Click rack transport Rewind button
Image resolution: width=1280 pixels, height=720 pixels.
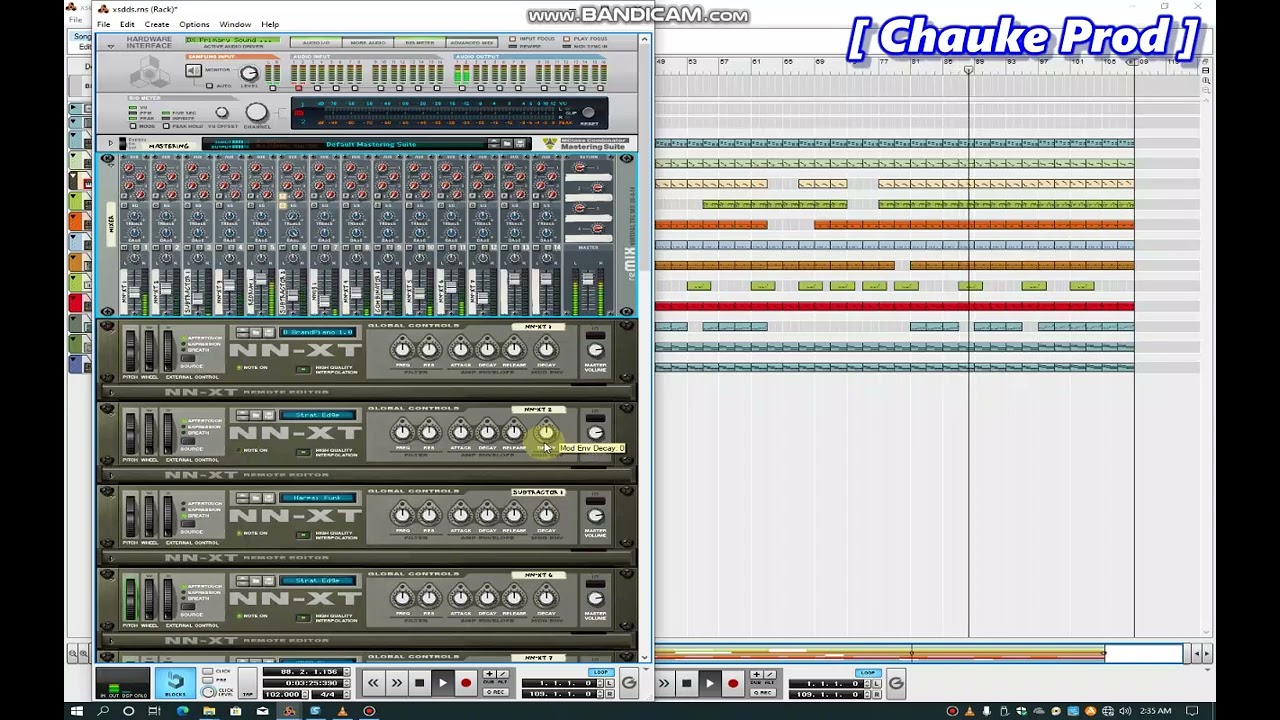(373, 683)
